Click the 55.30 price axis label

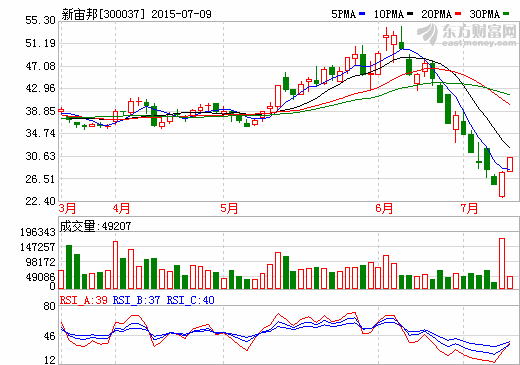click(x=40, y=20)
